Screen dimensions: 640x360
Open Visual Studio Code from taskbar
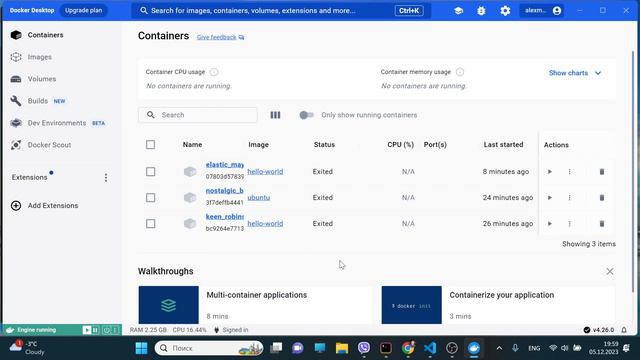pyautogui.click(x=430, y=348)
